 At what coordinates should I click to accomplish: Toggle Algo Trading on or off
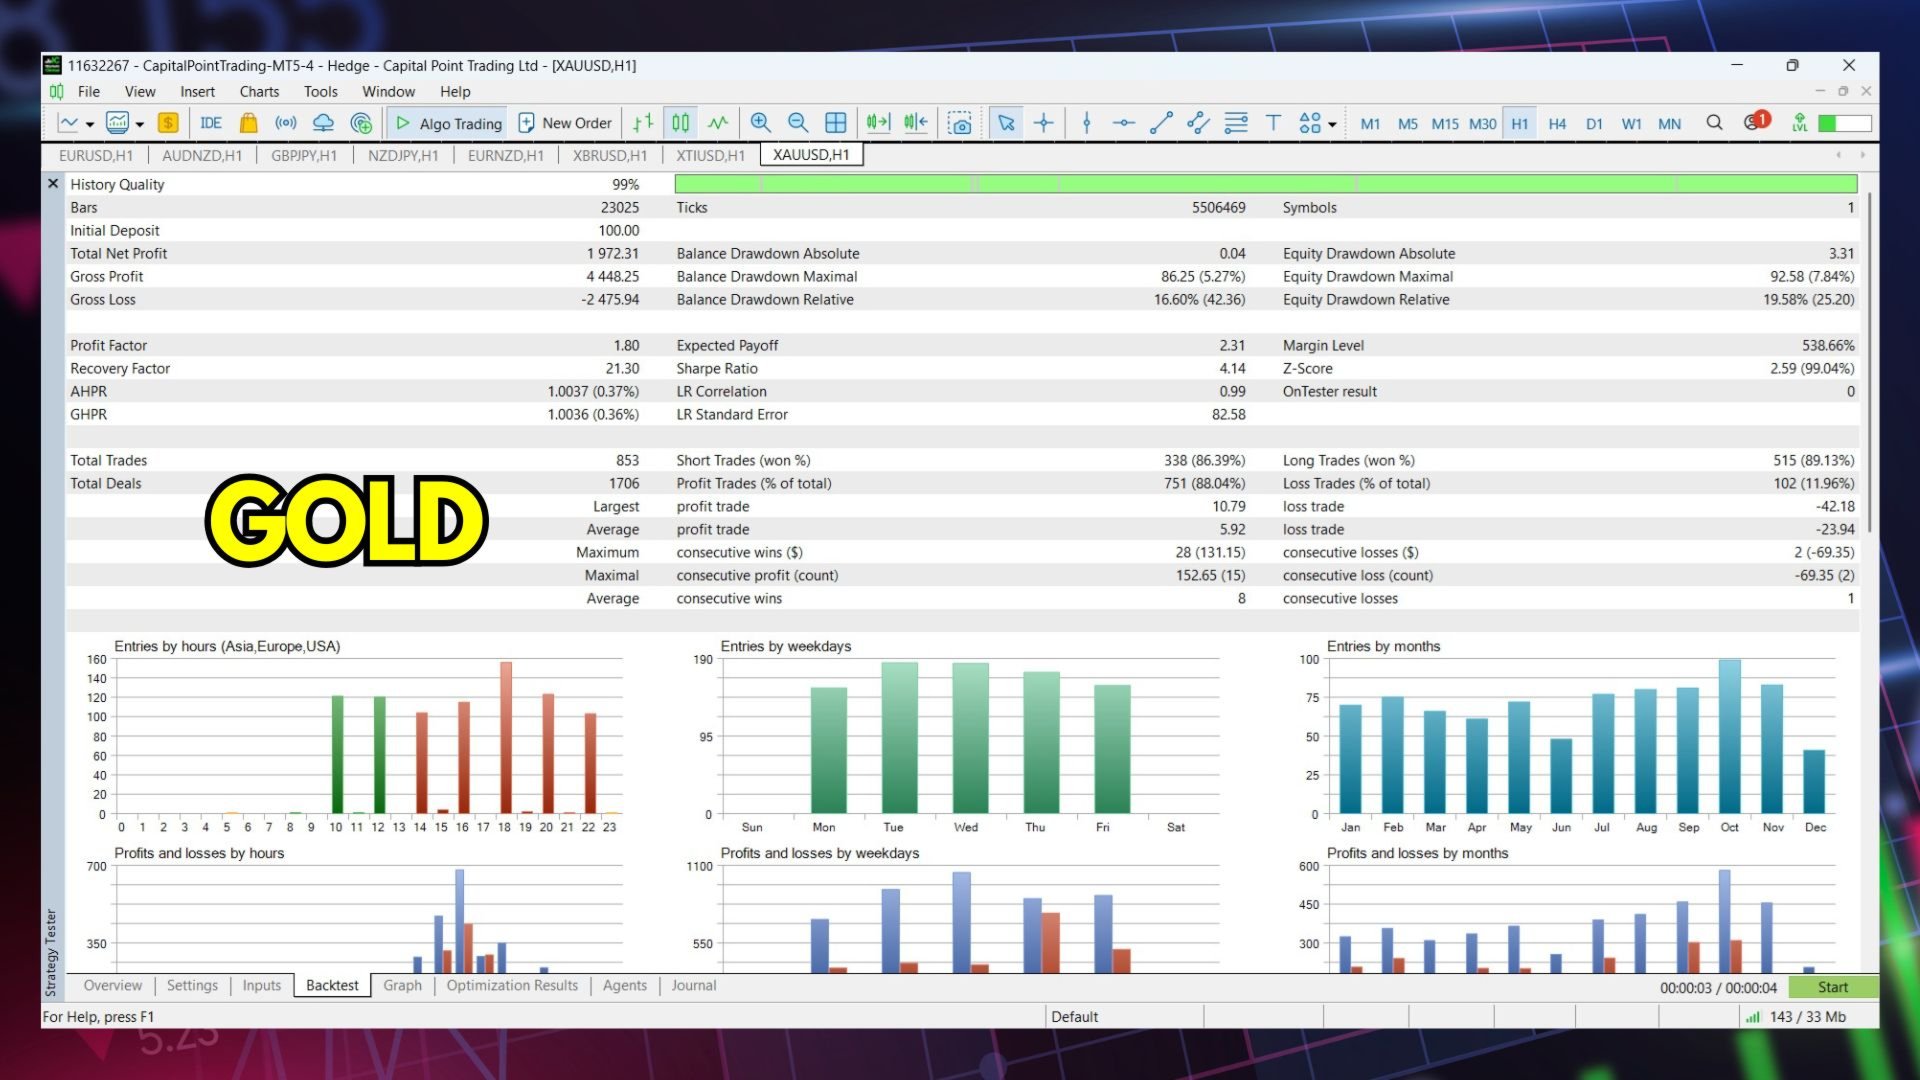tap(448, 123)
